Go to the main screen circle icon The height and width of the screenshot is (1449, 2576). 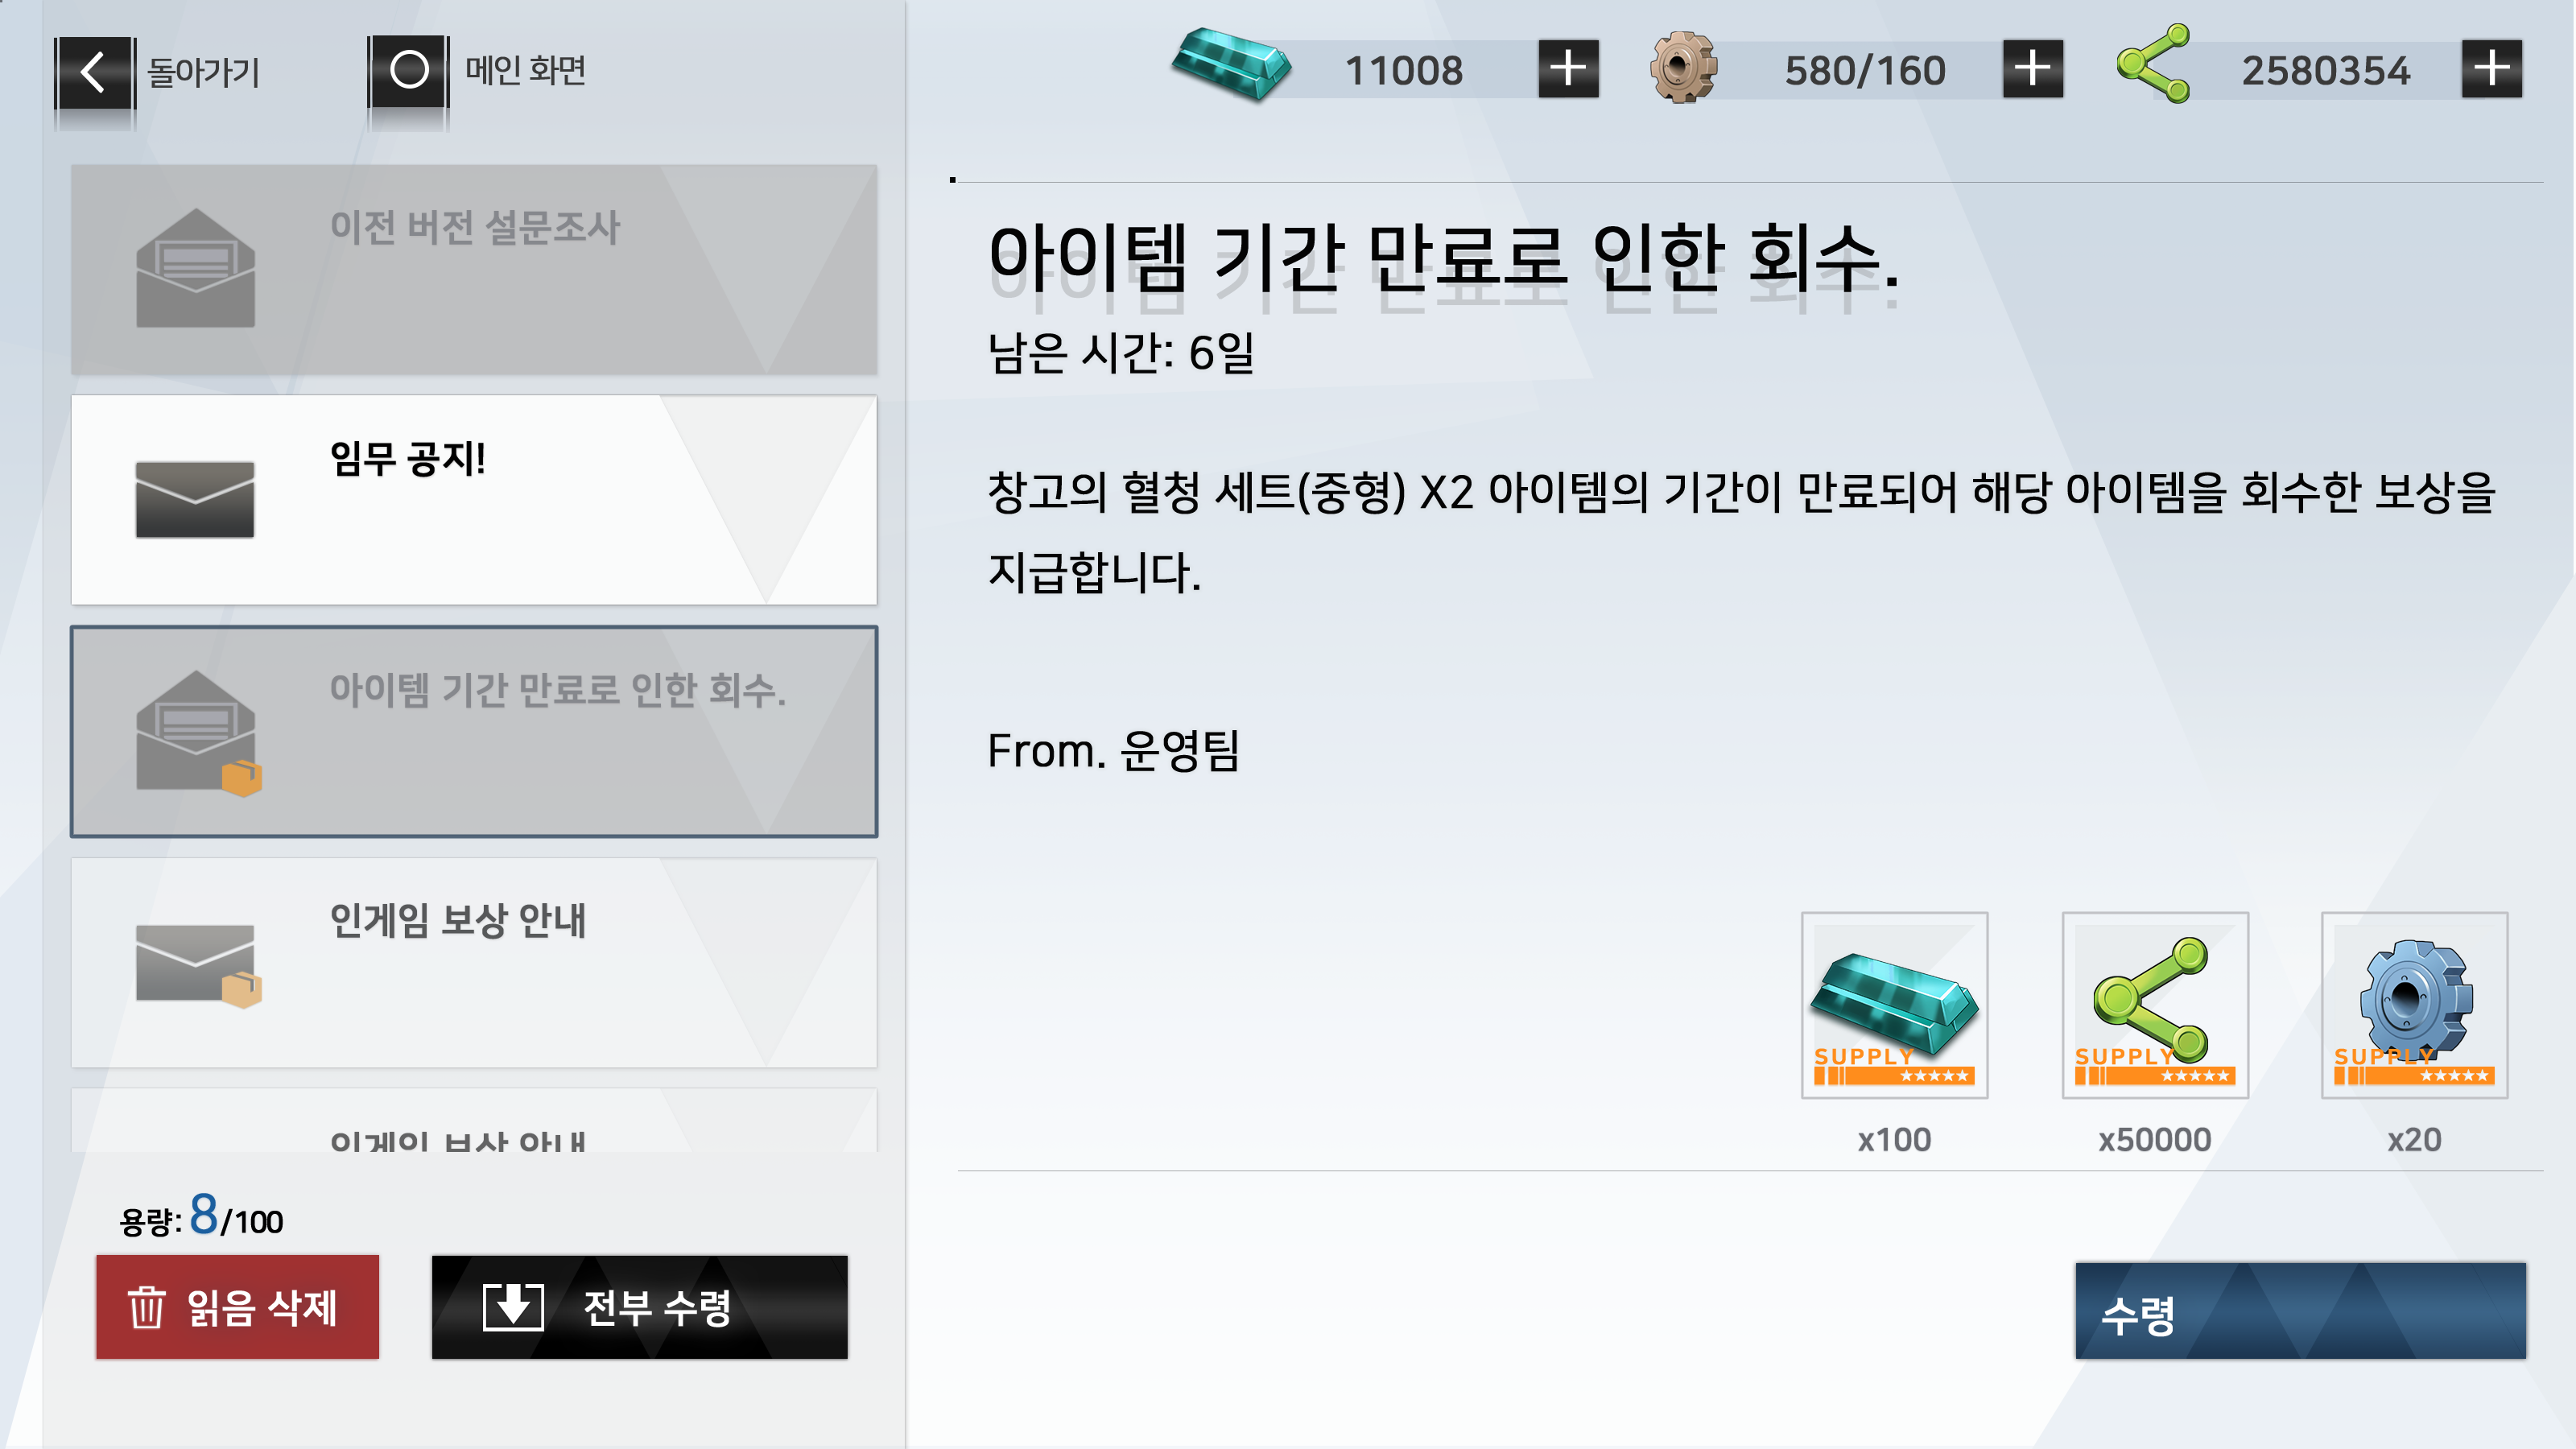click(x=408, y=71)
